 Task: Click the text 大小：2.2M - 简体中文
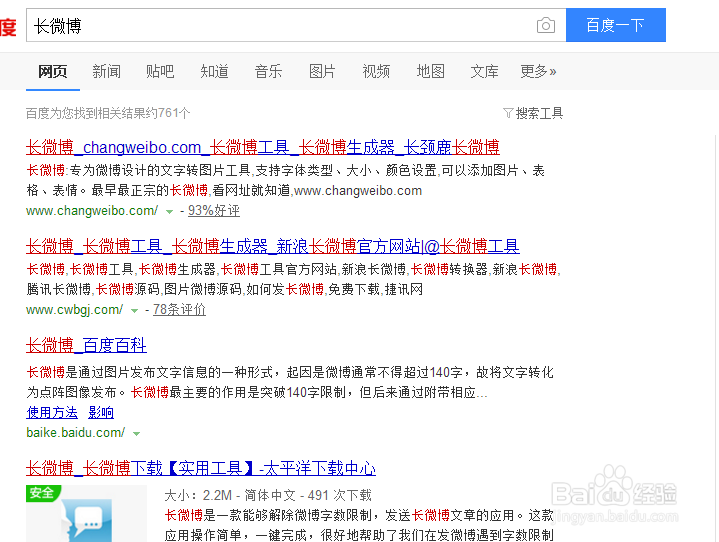[230, 495]
